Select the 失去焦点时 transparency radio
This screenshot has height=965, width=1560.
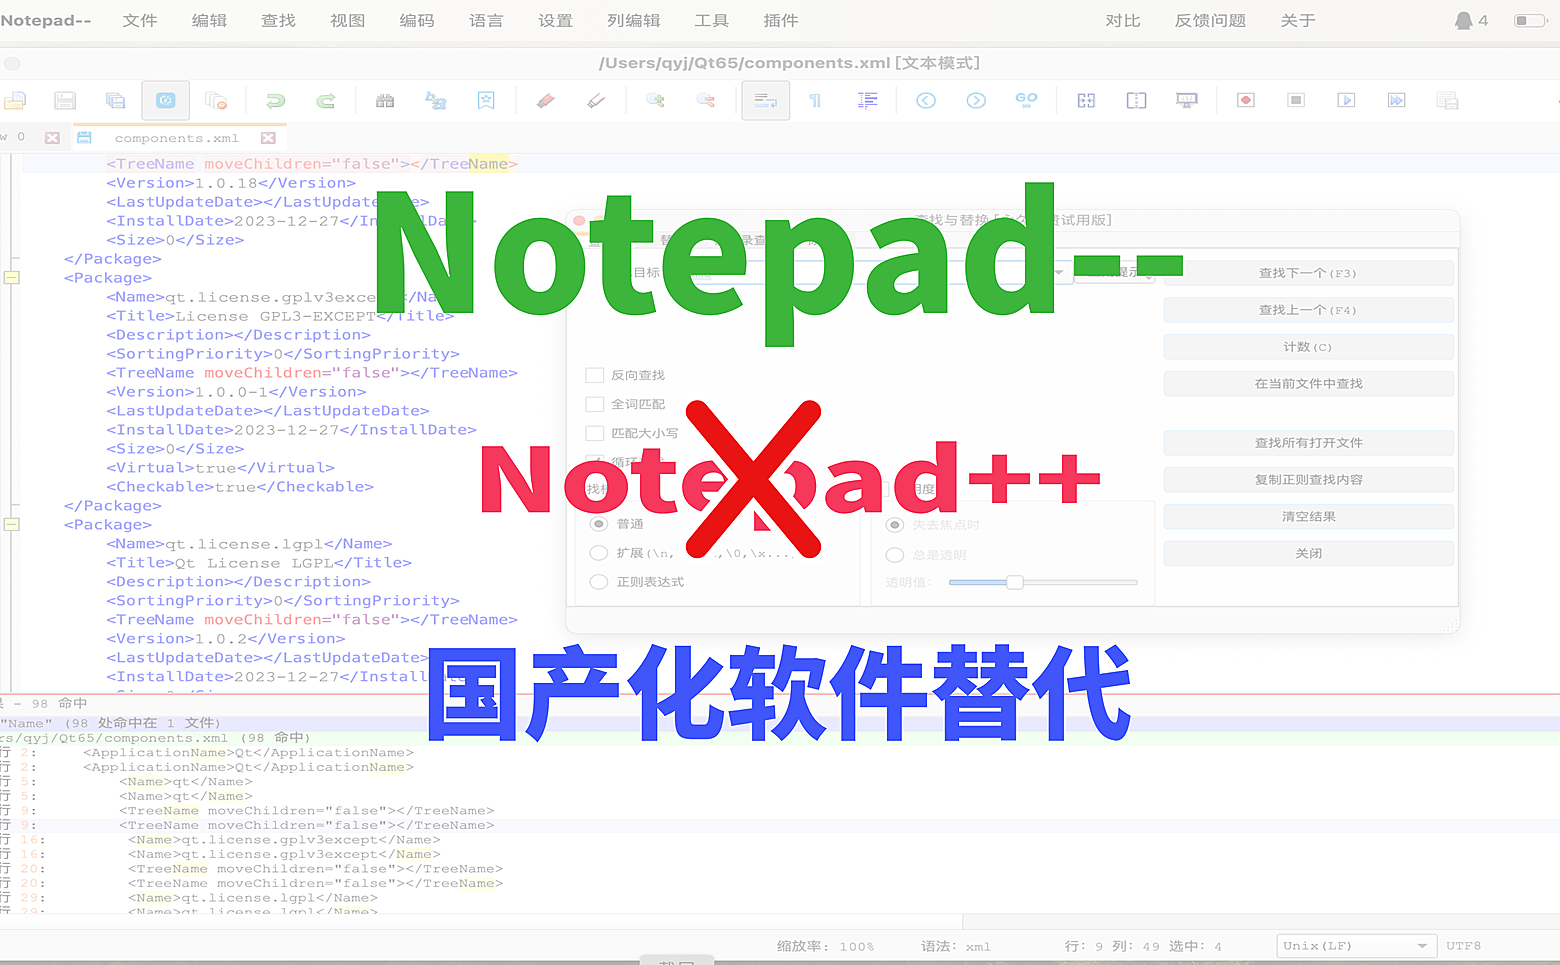[895, 525]
